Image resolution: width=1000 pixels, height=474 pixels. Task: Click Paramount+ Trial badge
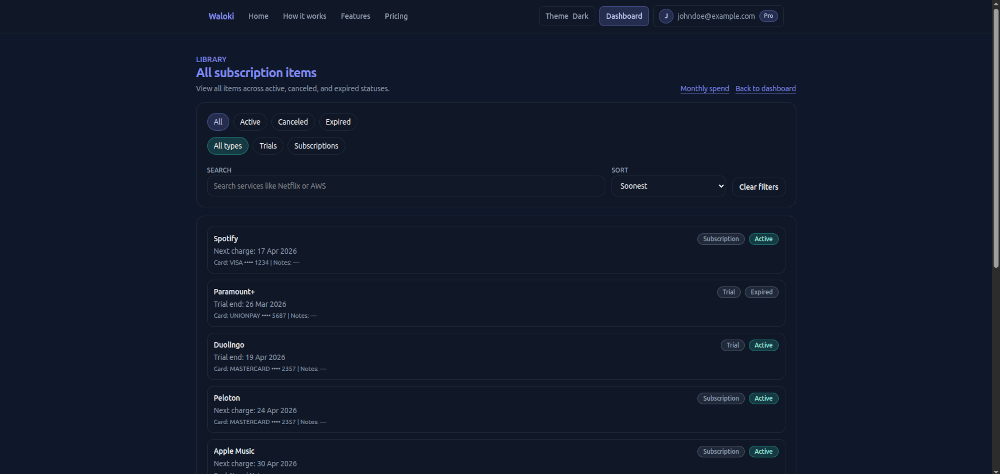[x=729, y=292]
